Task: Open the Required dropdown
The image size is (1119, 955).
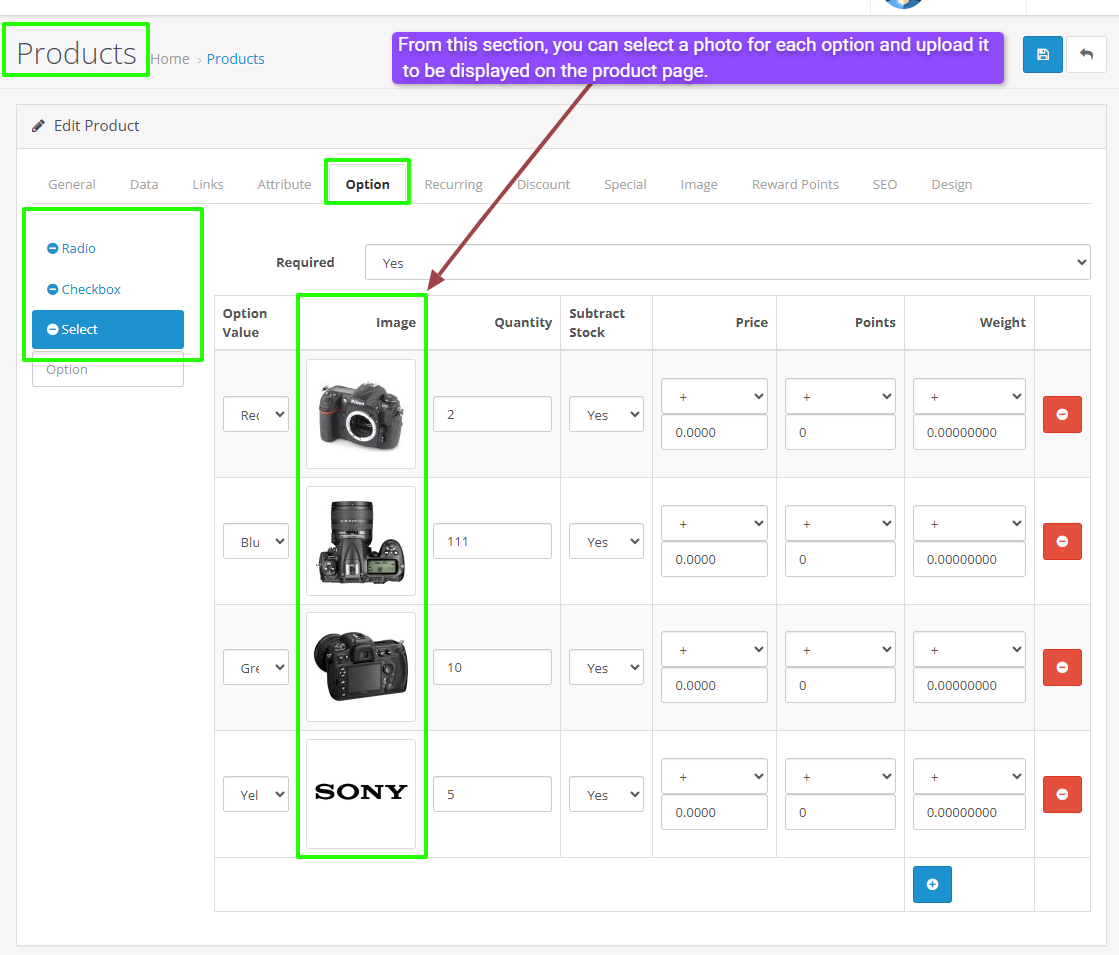Action: [x=727, y=263]
